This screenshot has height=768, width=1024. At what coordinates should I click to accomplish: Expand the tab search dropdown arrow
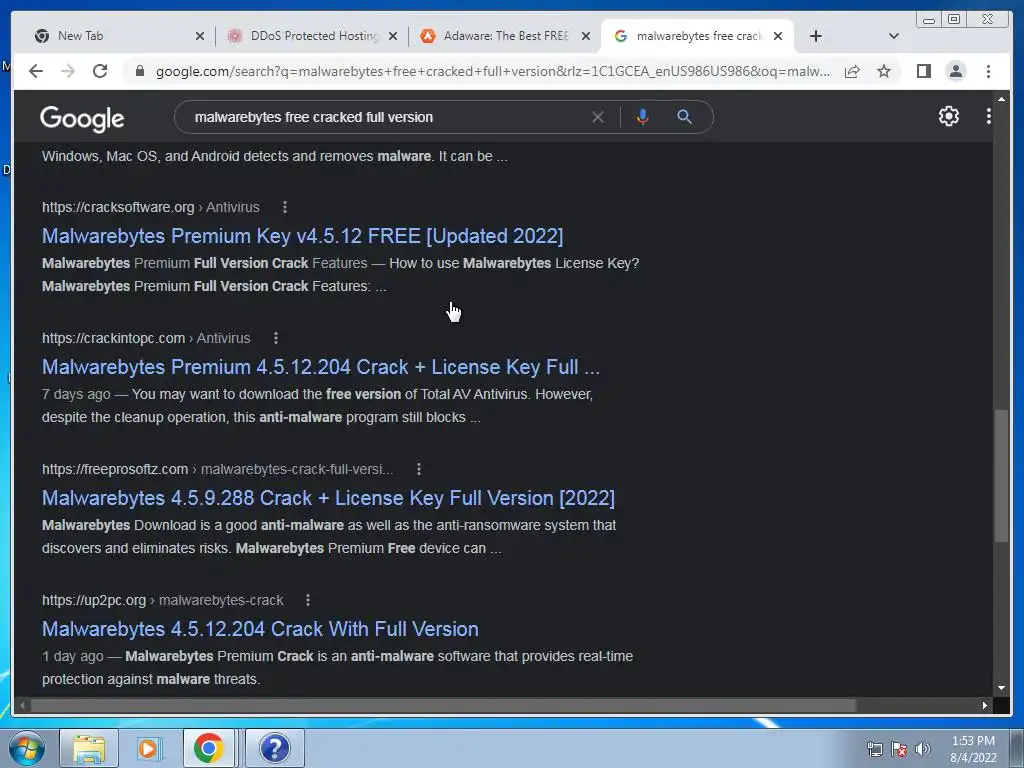894,36
